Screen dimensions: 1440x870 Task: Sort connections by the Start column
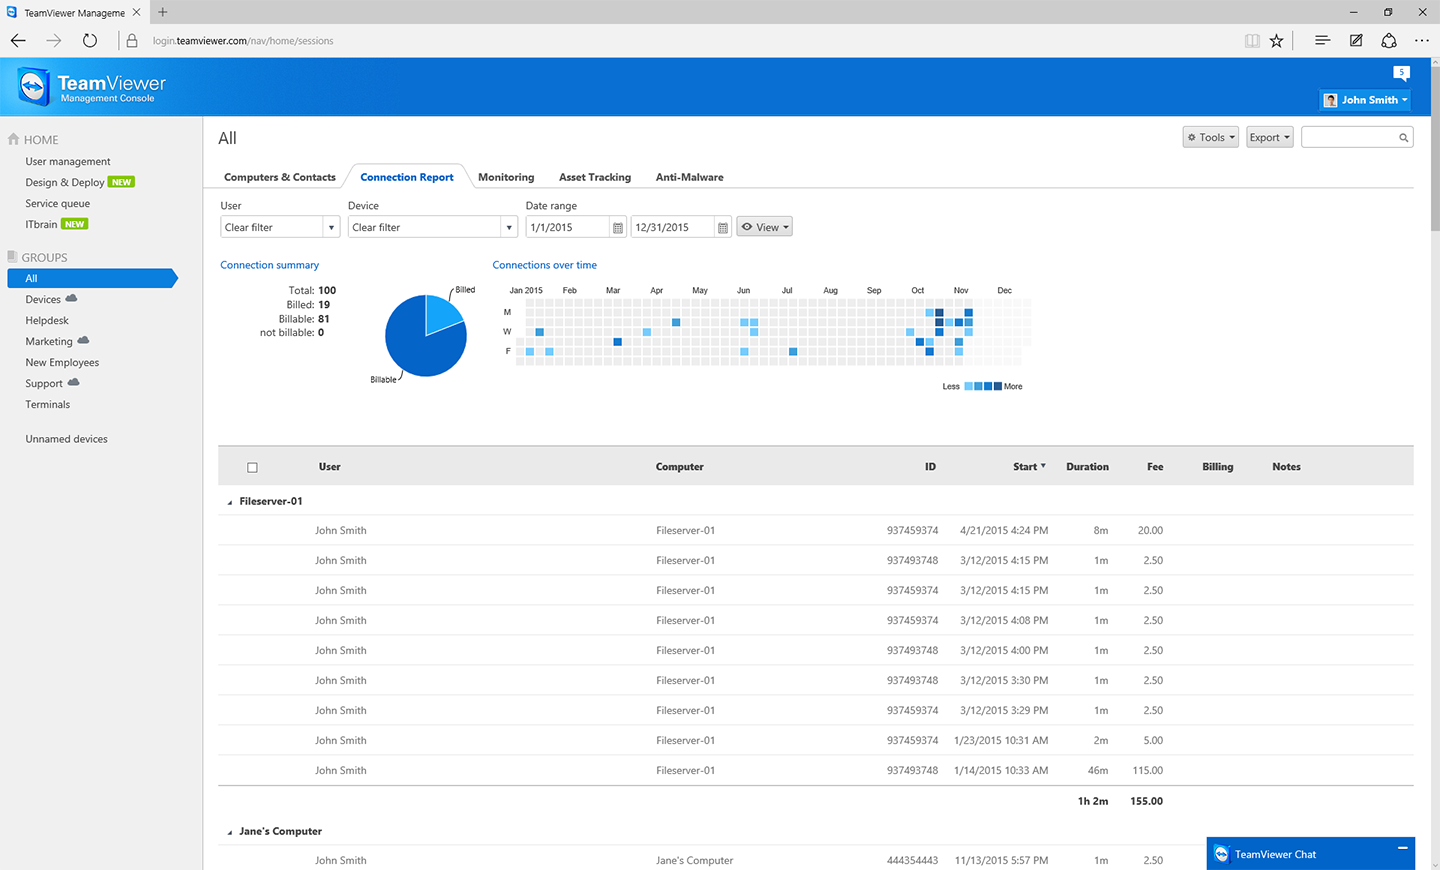[x=1026, y=467]
